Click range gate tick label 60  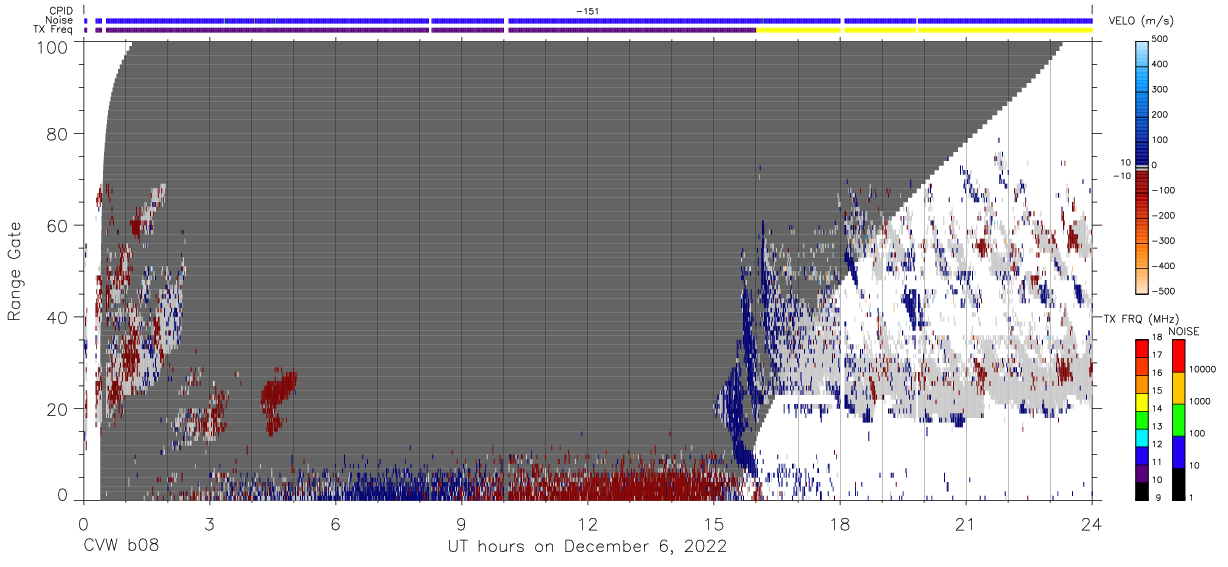pos(59,226)
